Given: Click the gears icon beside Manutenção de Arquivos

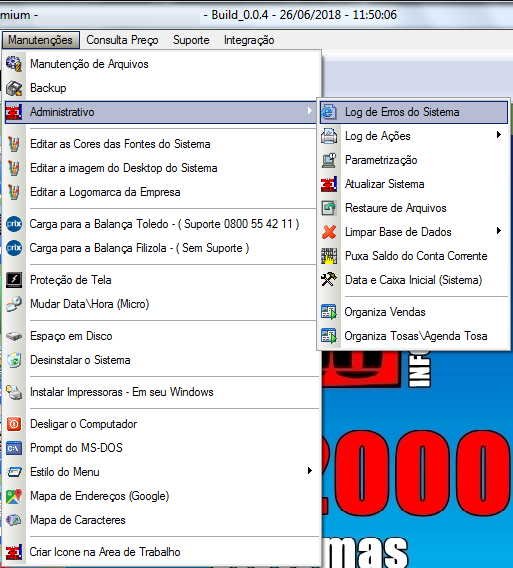Looking at the screenshot, I should click(x=14, y=64).
